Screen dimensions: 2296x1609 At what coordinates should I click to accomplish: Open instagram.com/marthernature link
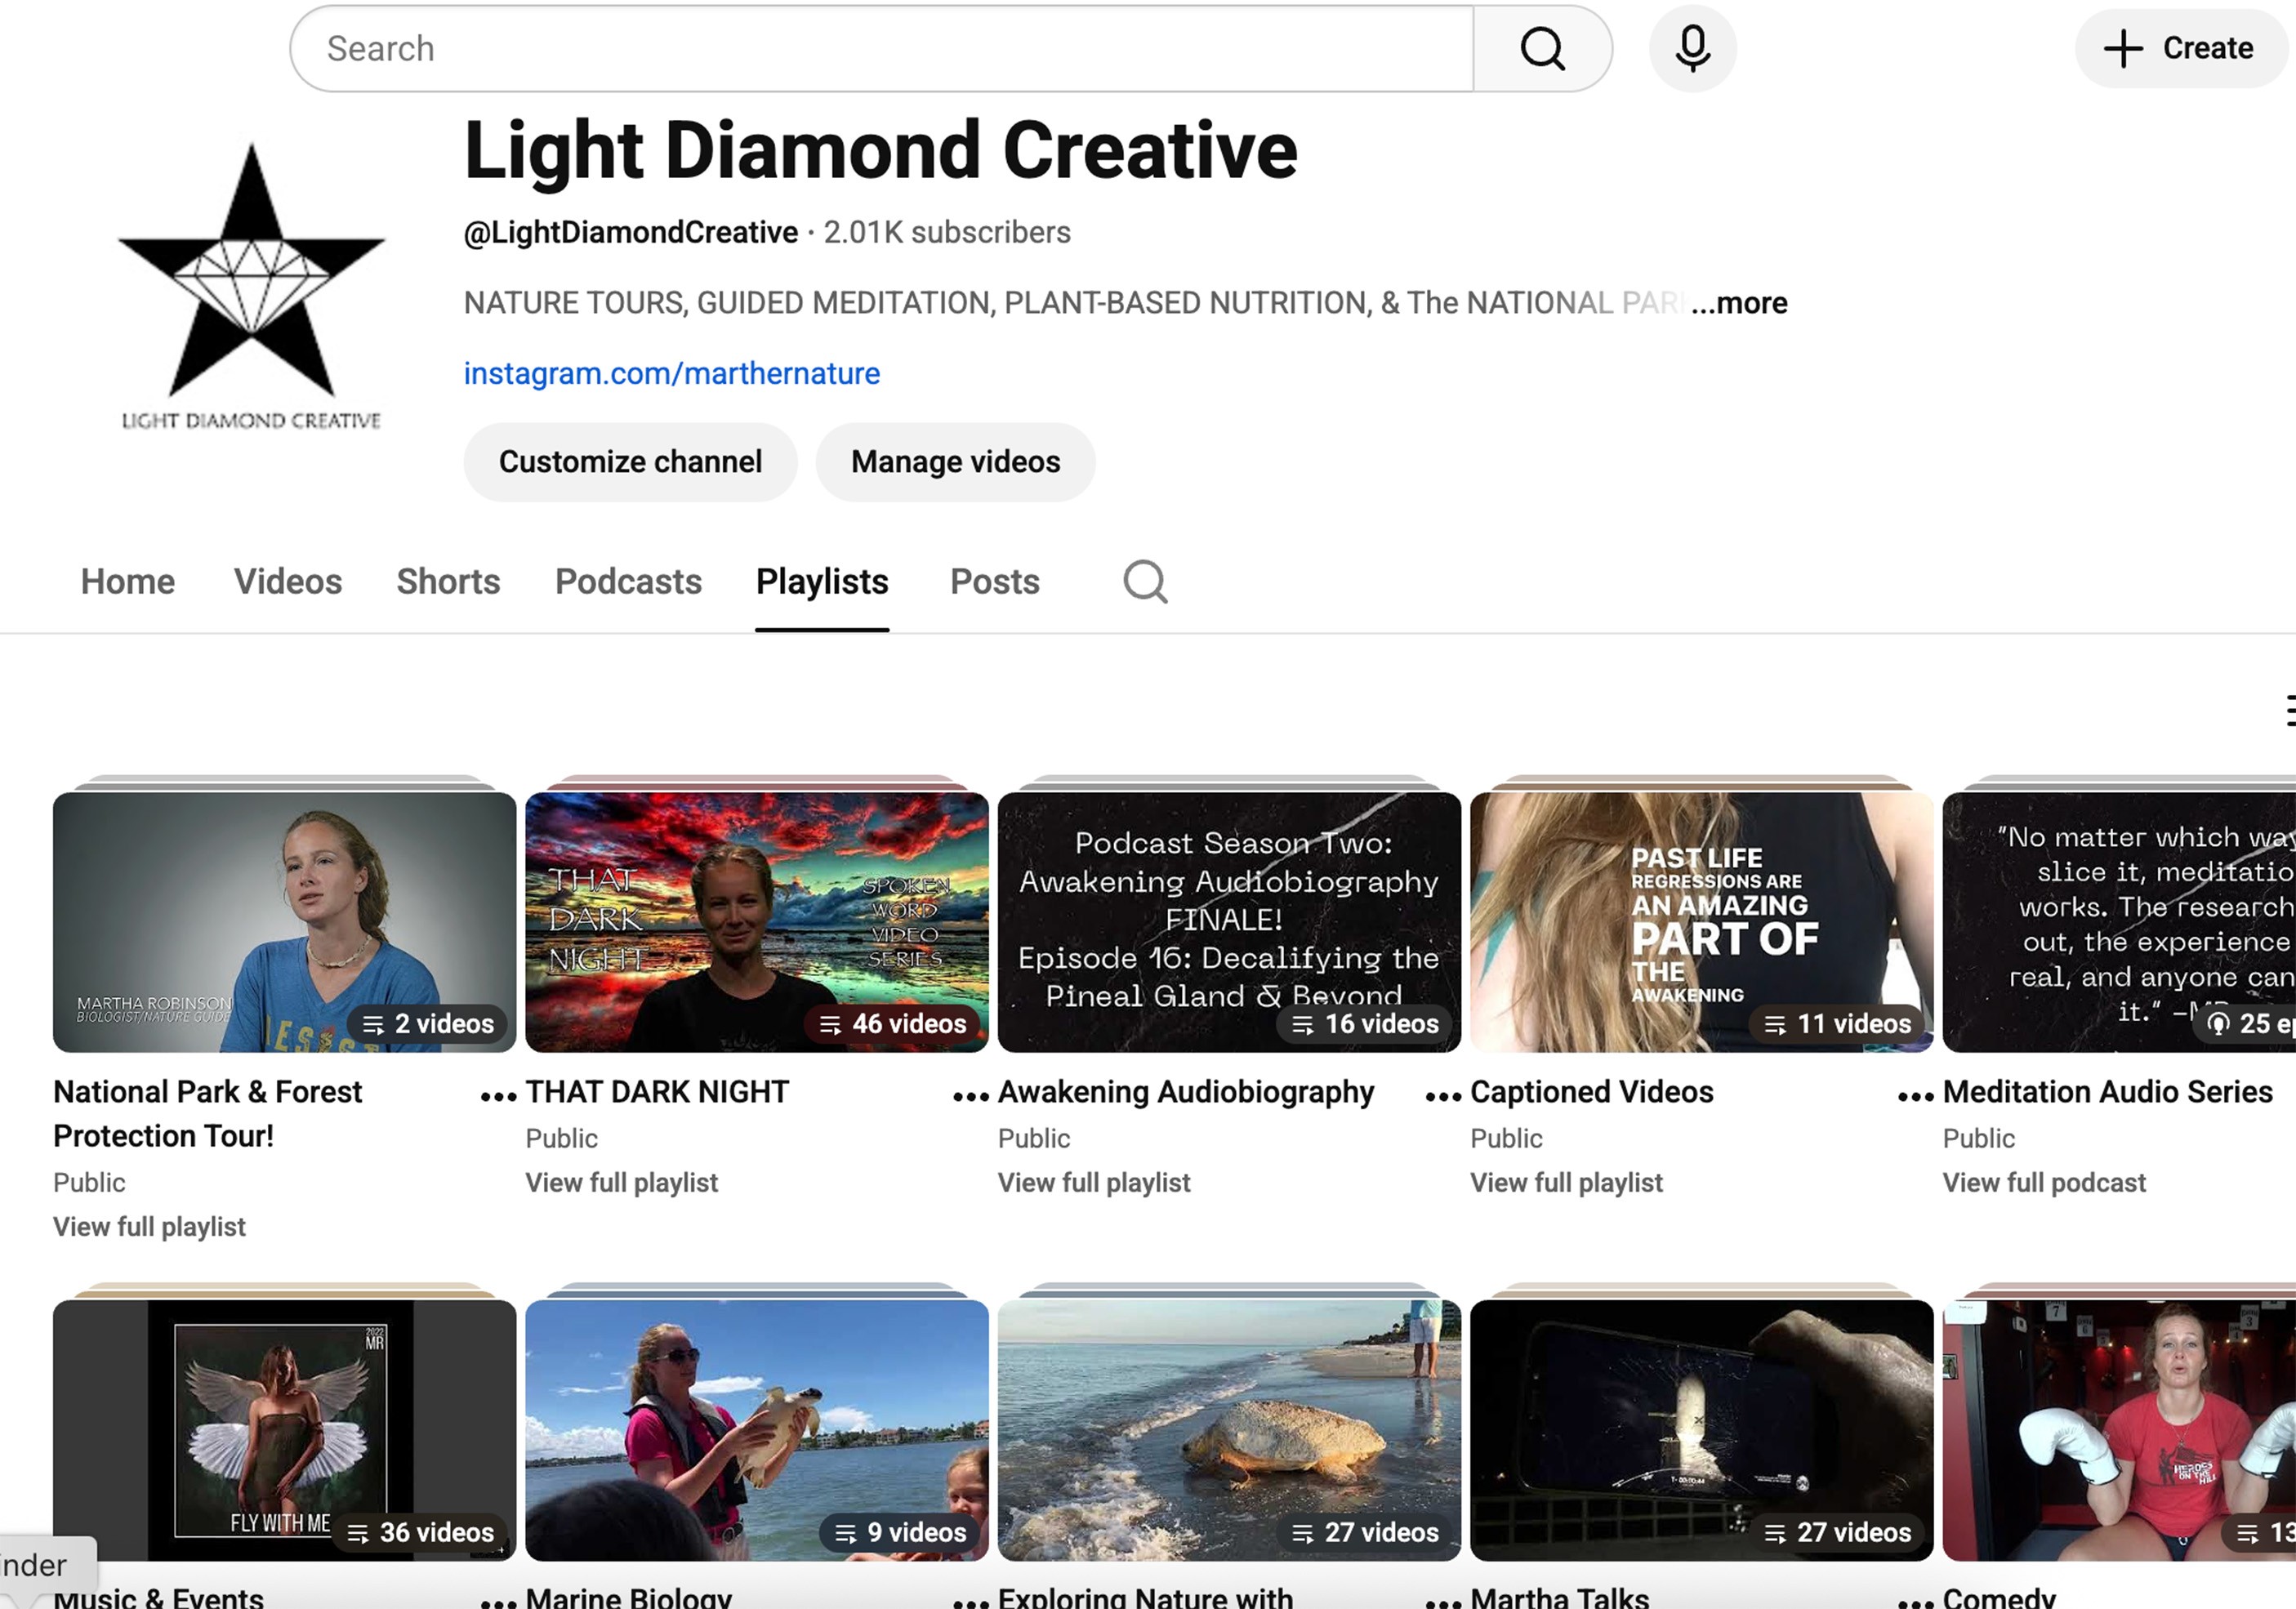pos(671,373)
